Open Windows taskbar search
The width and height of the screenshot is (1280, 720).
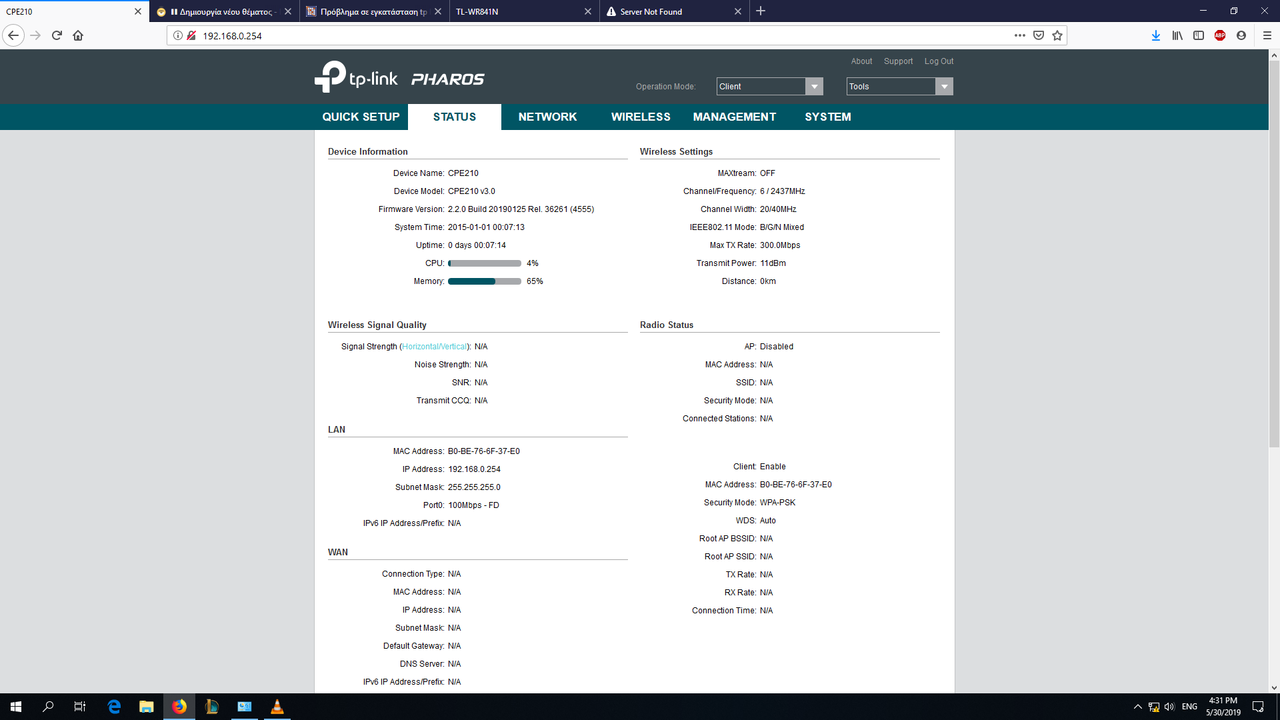tap(48, 707)
